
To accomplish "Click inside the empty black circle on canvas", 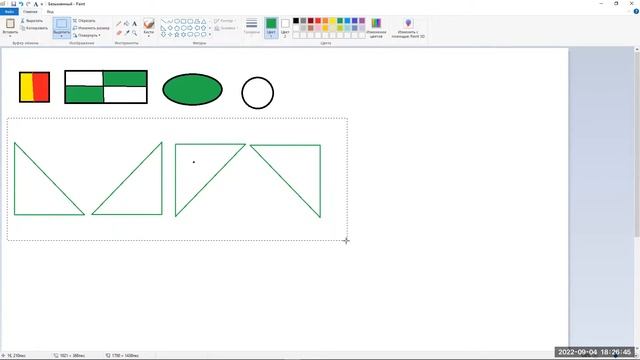I will [258, 93].
